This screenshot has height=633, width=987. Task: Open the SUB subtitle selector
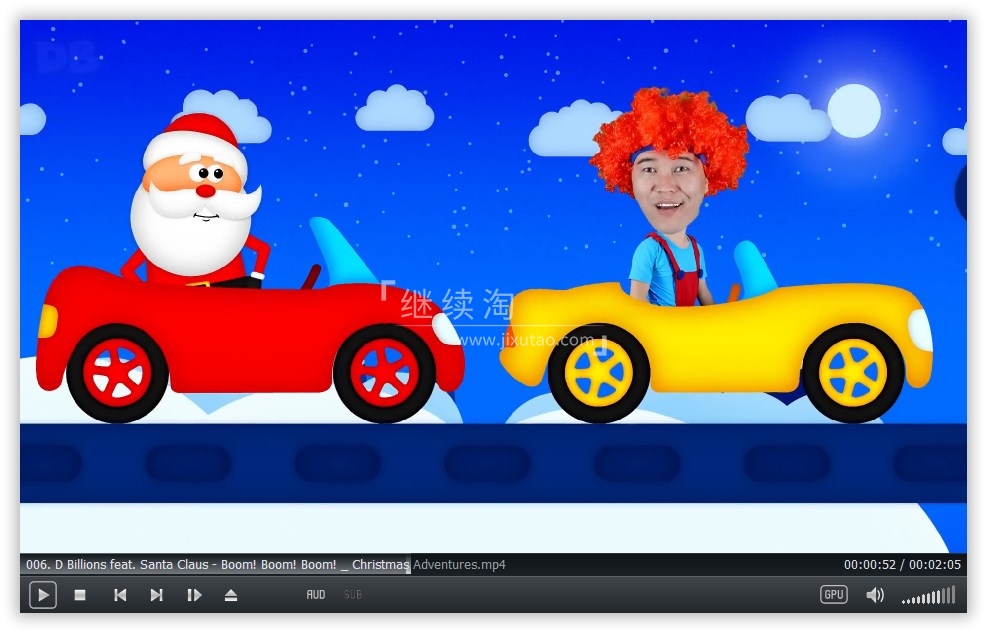pyautogui.click(x=353, y=595)
